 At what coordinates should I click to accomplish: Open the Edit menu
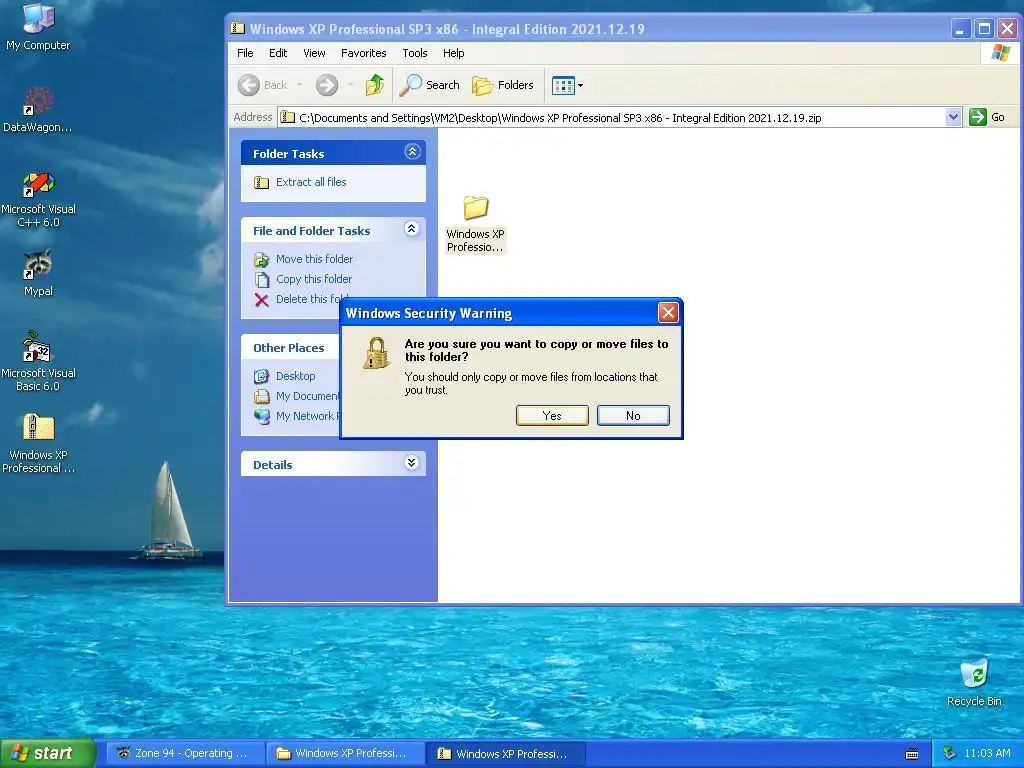pos(278,53)
